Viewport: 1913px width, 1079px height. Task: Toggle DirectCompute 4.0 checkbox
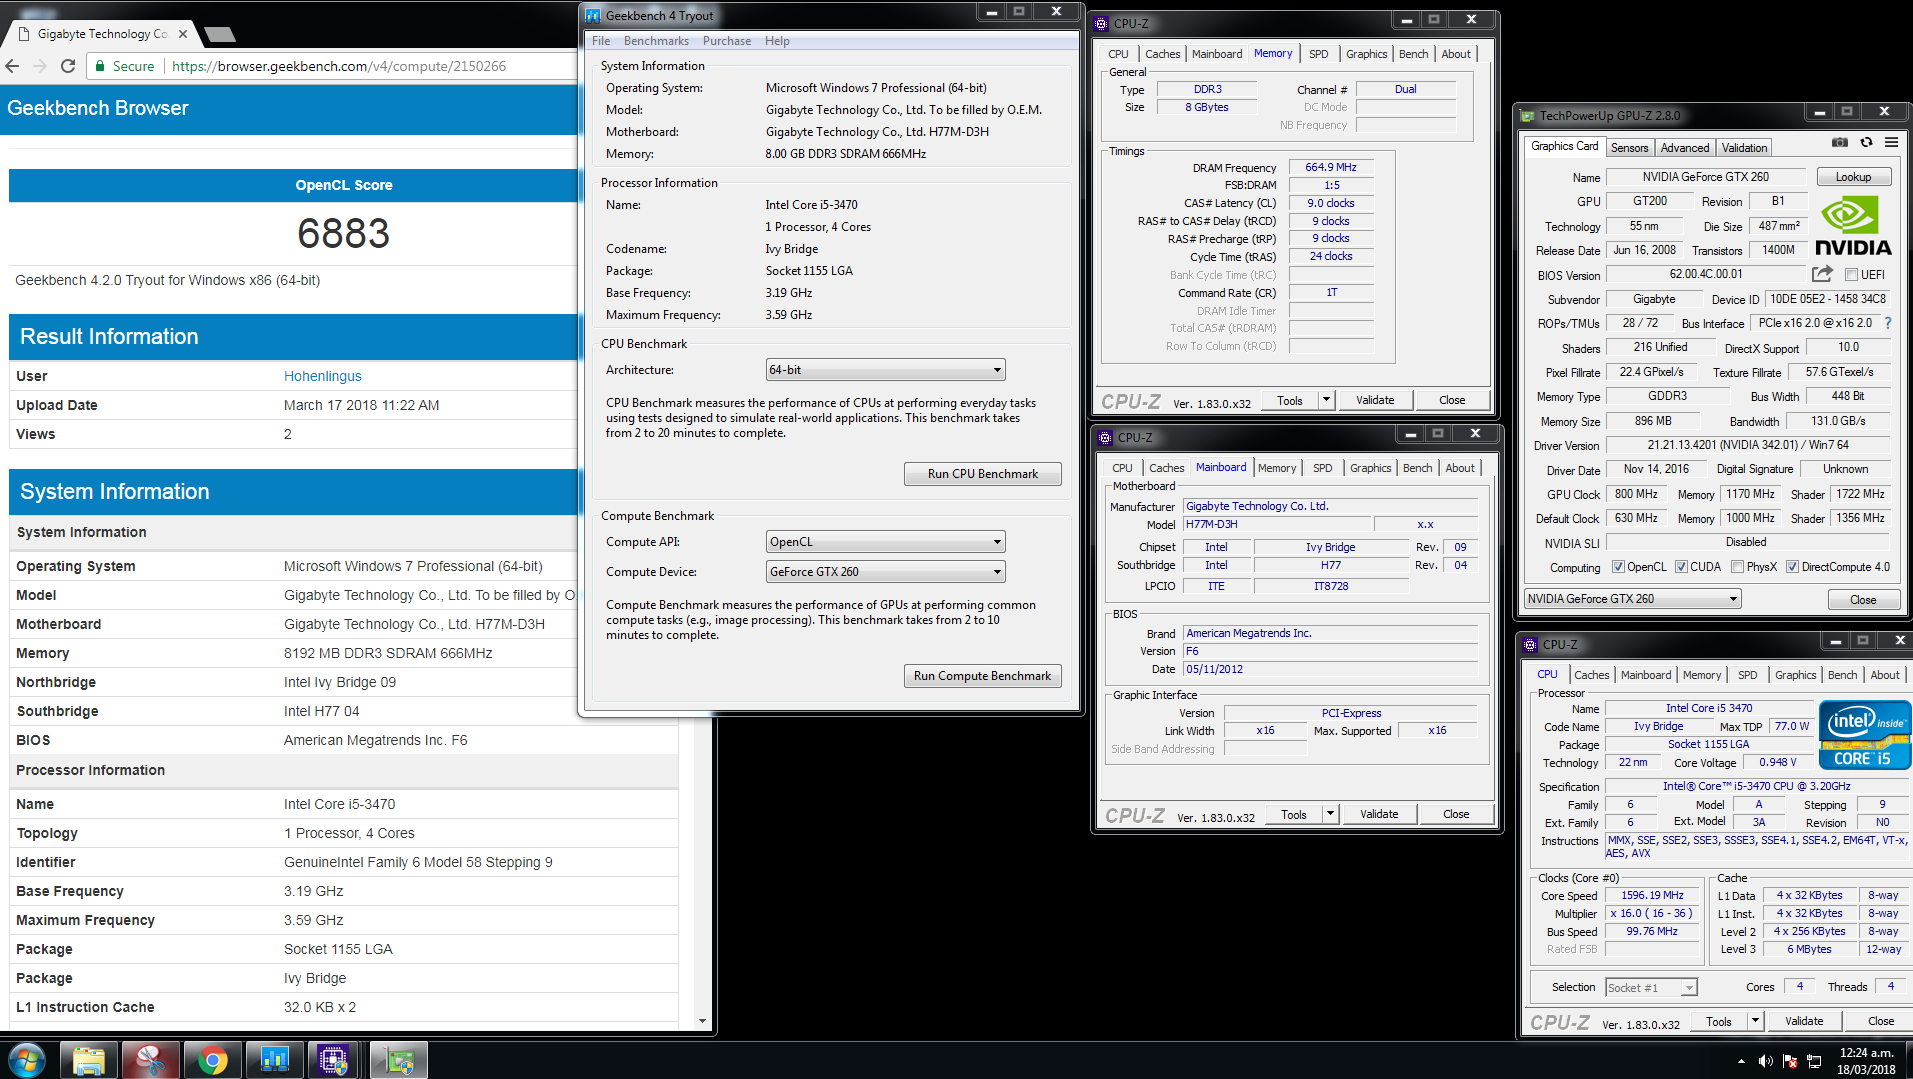[1792, 567]
